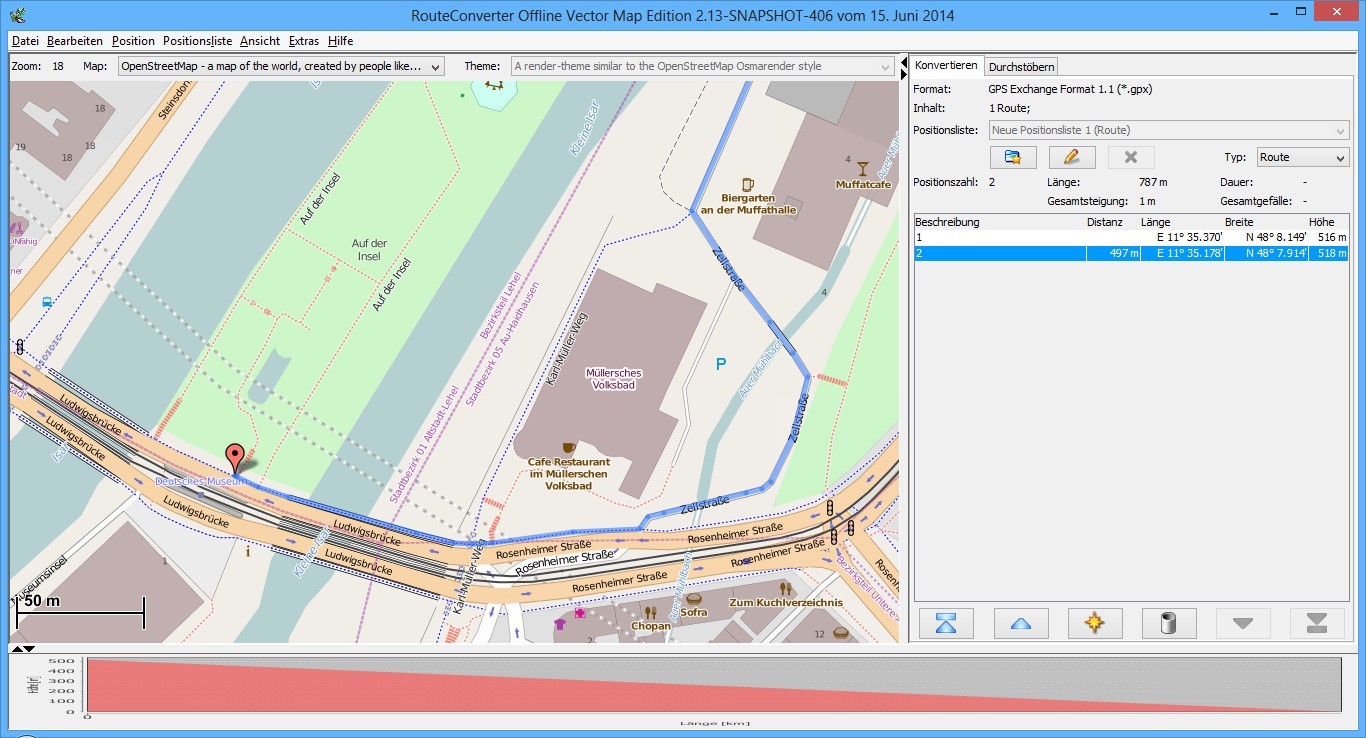The height and width of the screenshot is (738, 1366).
Task: Click the pencil rename position list button
Action: (1071, 157)
